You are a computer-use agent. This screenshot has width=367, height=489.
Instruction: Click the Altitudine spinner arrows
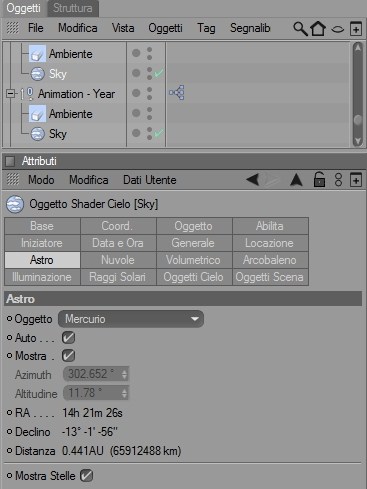[124, 393]
